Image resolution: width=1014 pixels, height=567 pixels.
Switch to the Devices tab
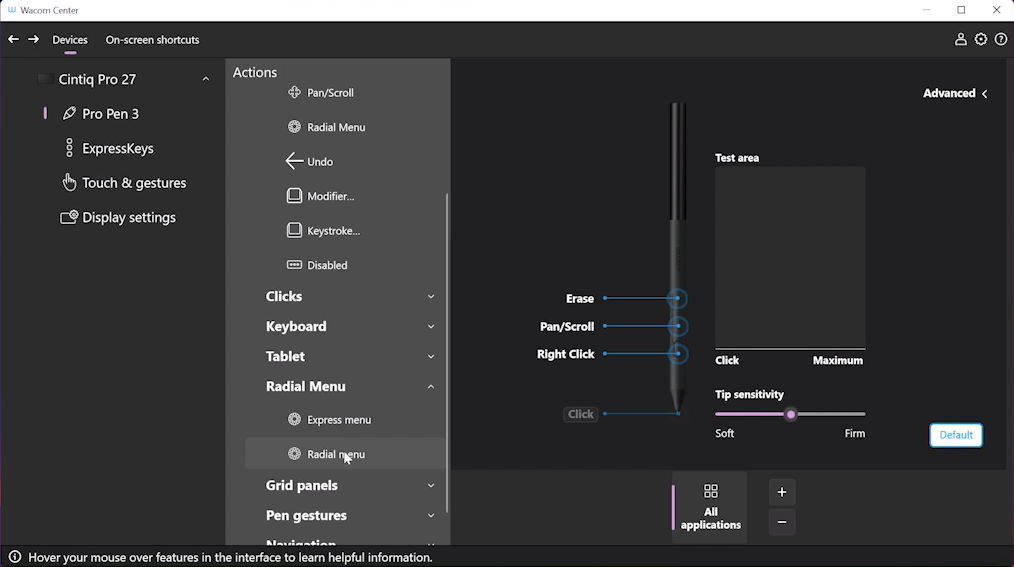(70, 39)
